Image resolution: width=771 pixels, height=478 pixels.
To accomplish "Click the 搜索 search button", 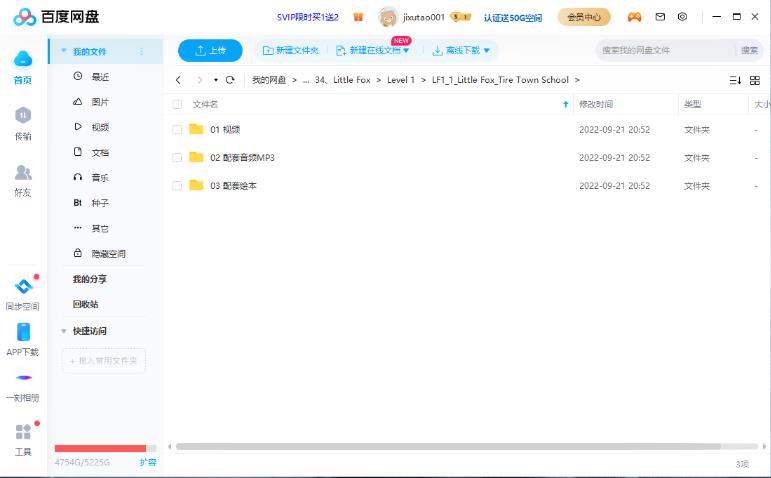I will [x=749, y=50].
